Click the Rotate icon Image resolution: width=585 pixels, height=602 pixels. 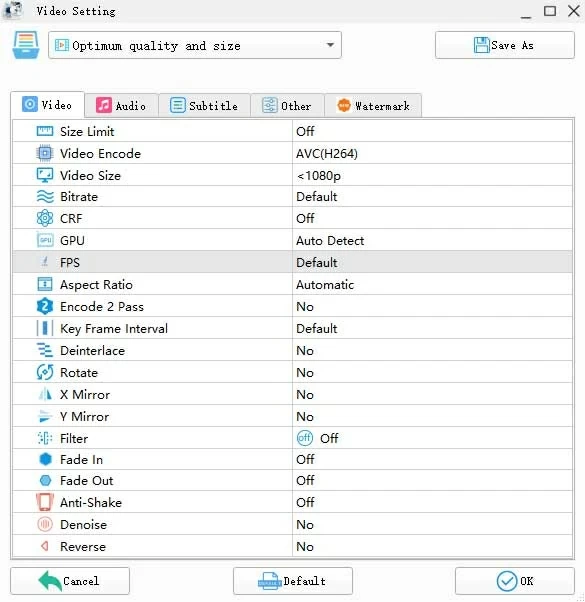pyautogui.click(x=45, y=372)
